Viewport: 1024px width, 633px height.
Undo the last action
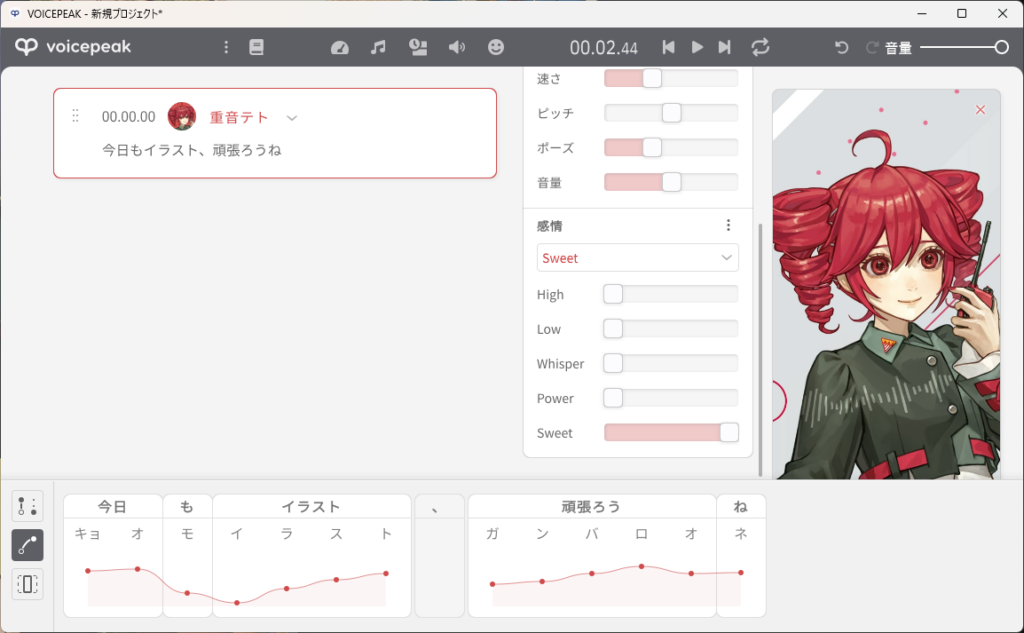[842, 47]
